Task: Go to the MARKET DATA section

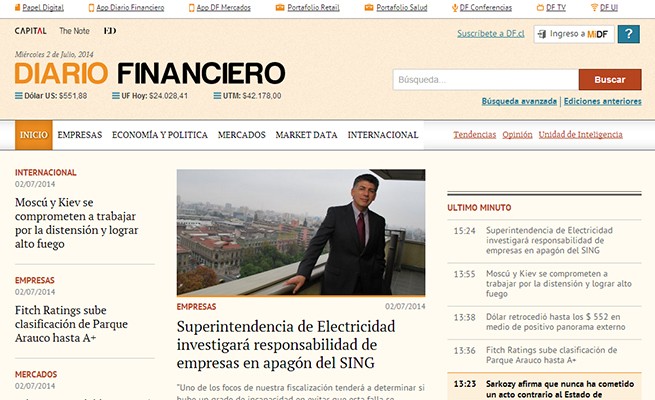Action: [x=306, y=135]
